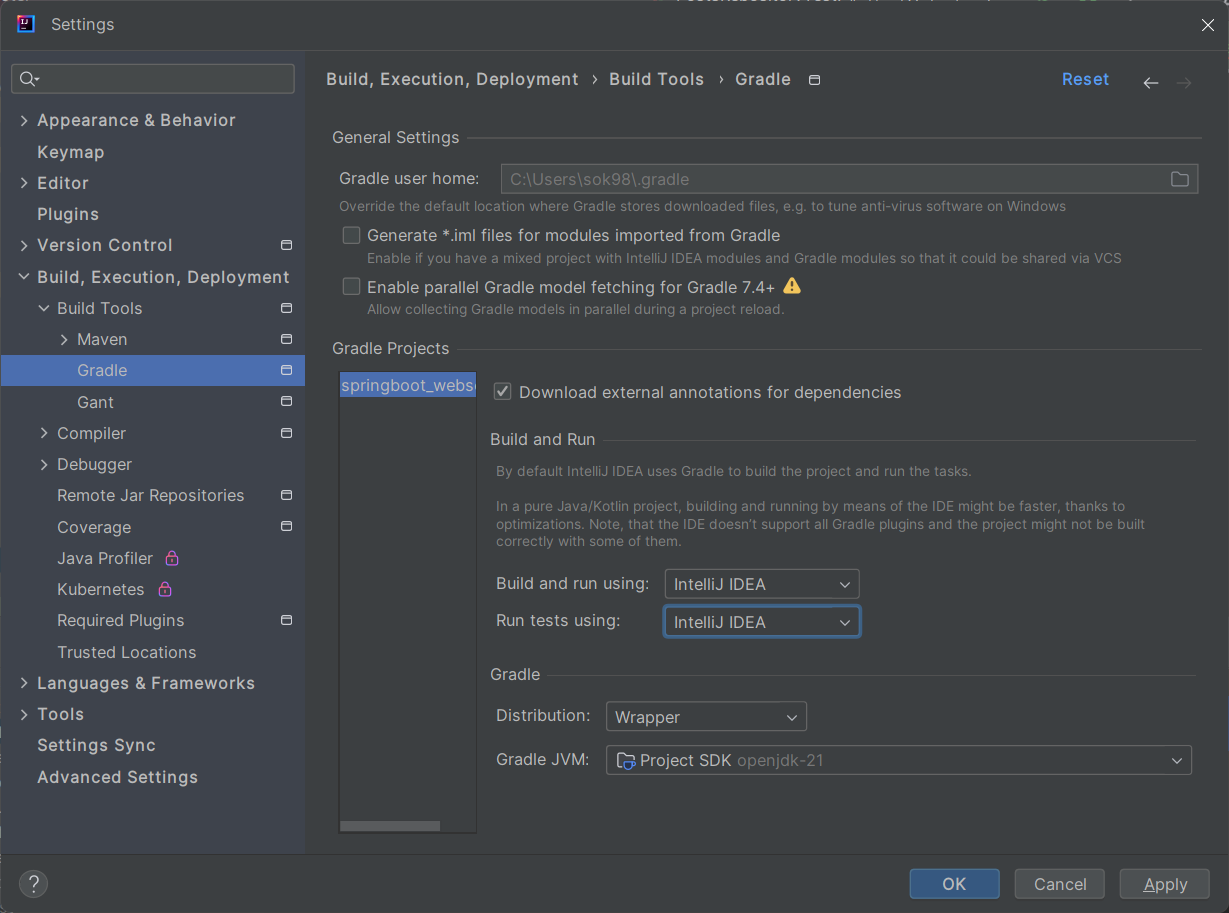Click lock icon next to Kubernetes
The image size is (1229, 913).
[165, 589]
